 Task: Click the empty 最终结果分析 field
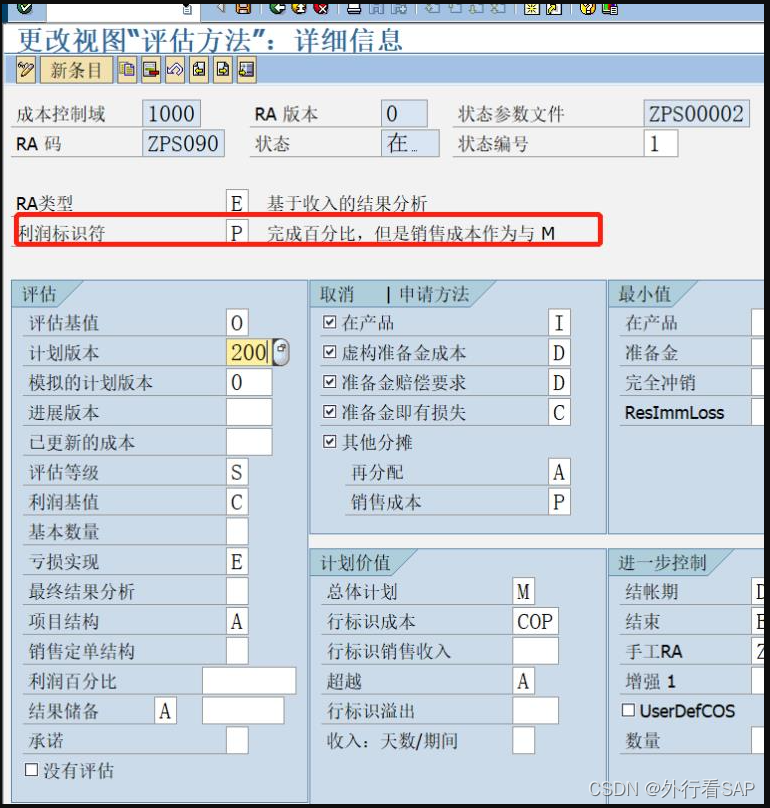237,591
